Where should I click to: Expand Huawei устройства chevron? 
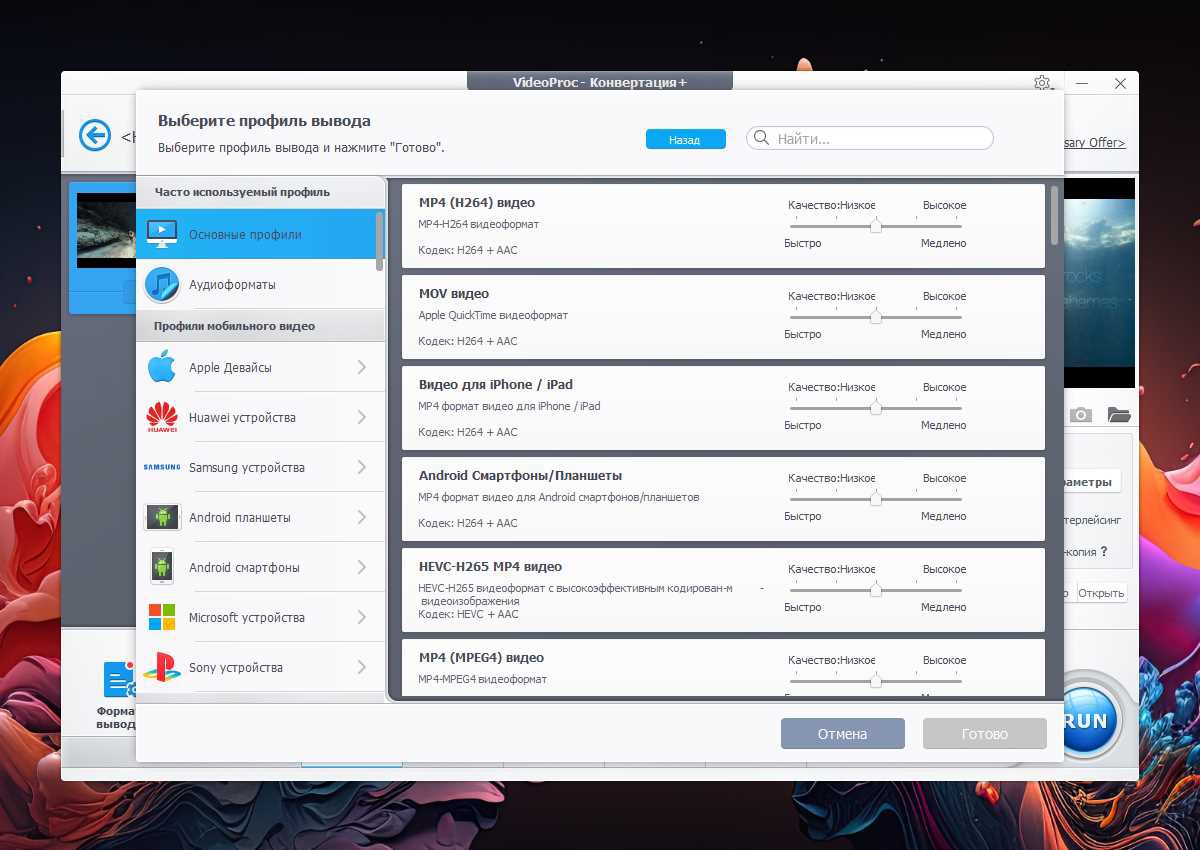tap(362, 417)
